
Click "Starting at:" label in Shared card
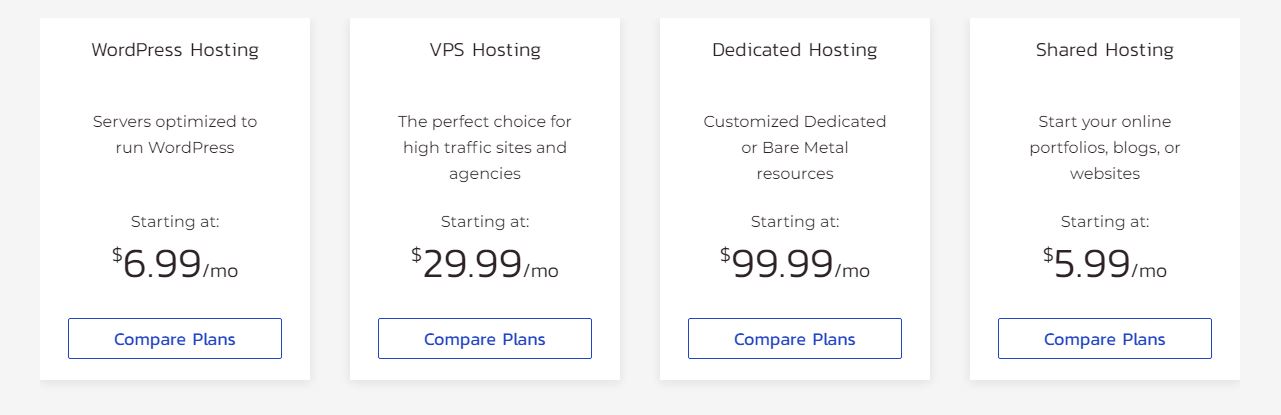coord(1105,222)
